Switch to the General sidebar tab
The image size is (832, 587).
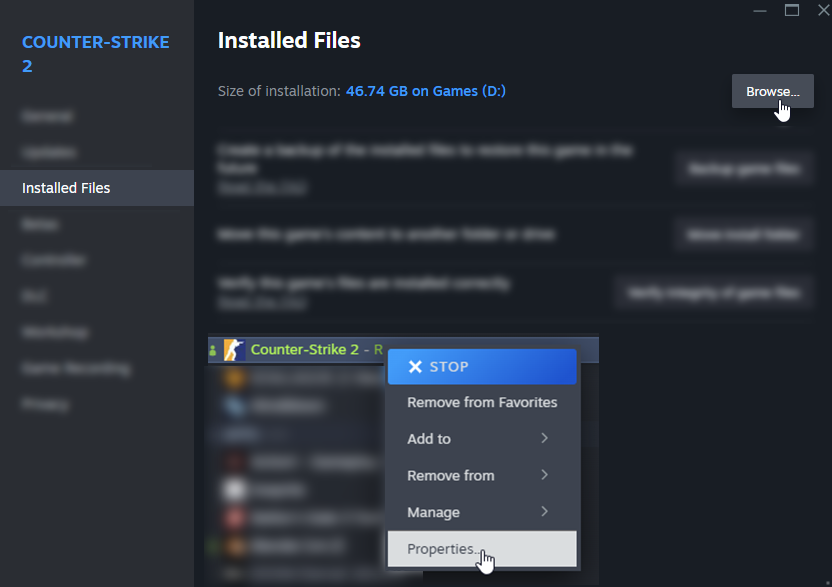coord(47,116)
